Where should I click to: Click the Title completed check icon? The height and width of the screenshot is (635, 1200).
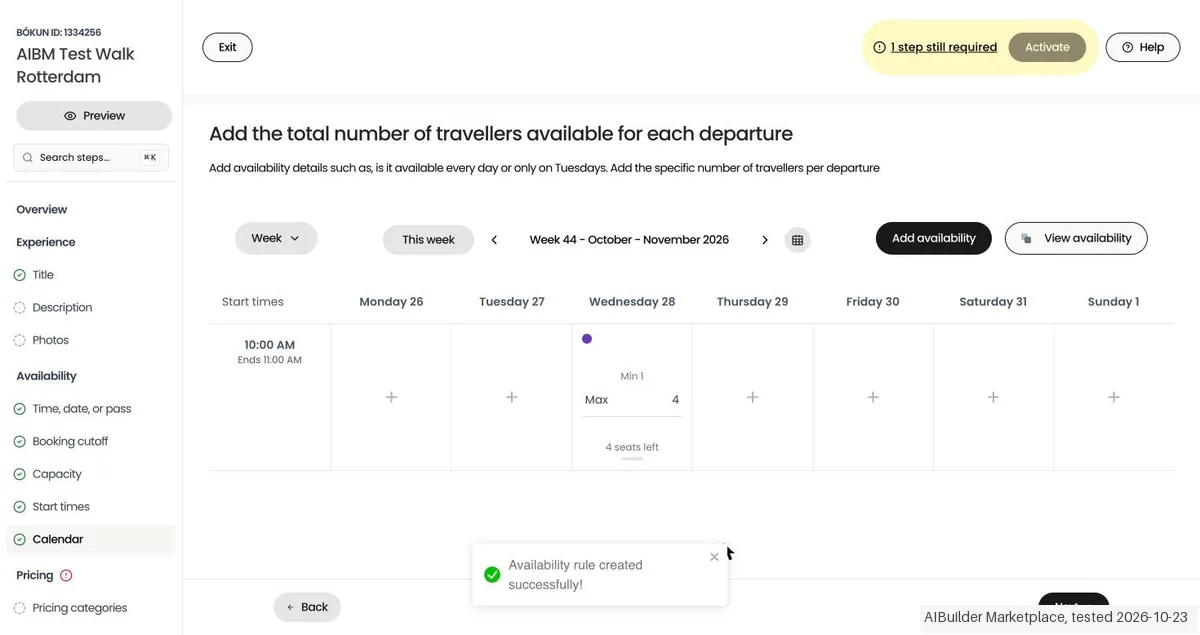click(20, 275)
